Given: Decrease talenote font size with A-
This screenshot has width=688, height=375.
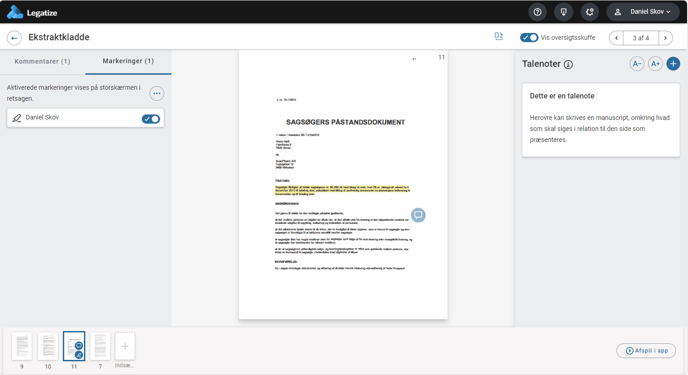Looking at the screenshot, I should click(637, 64).
